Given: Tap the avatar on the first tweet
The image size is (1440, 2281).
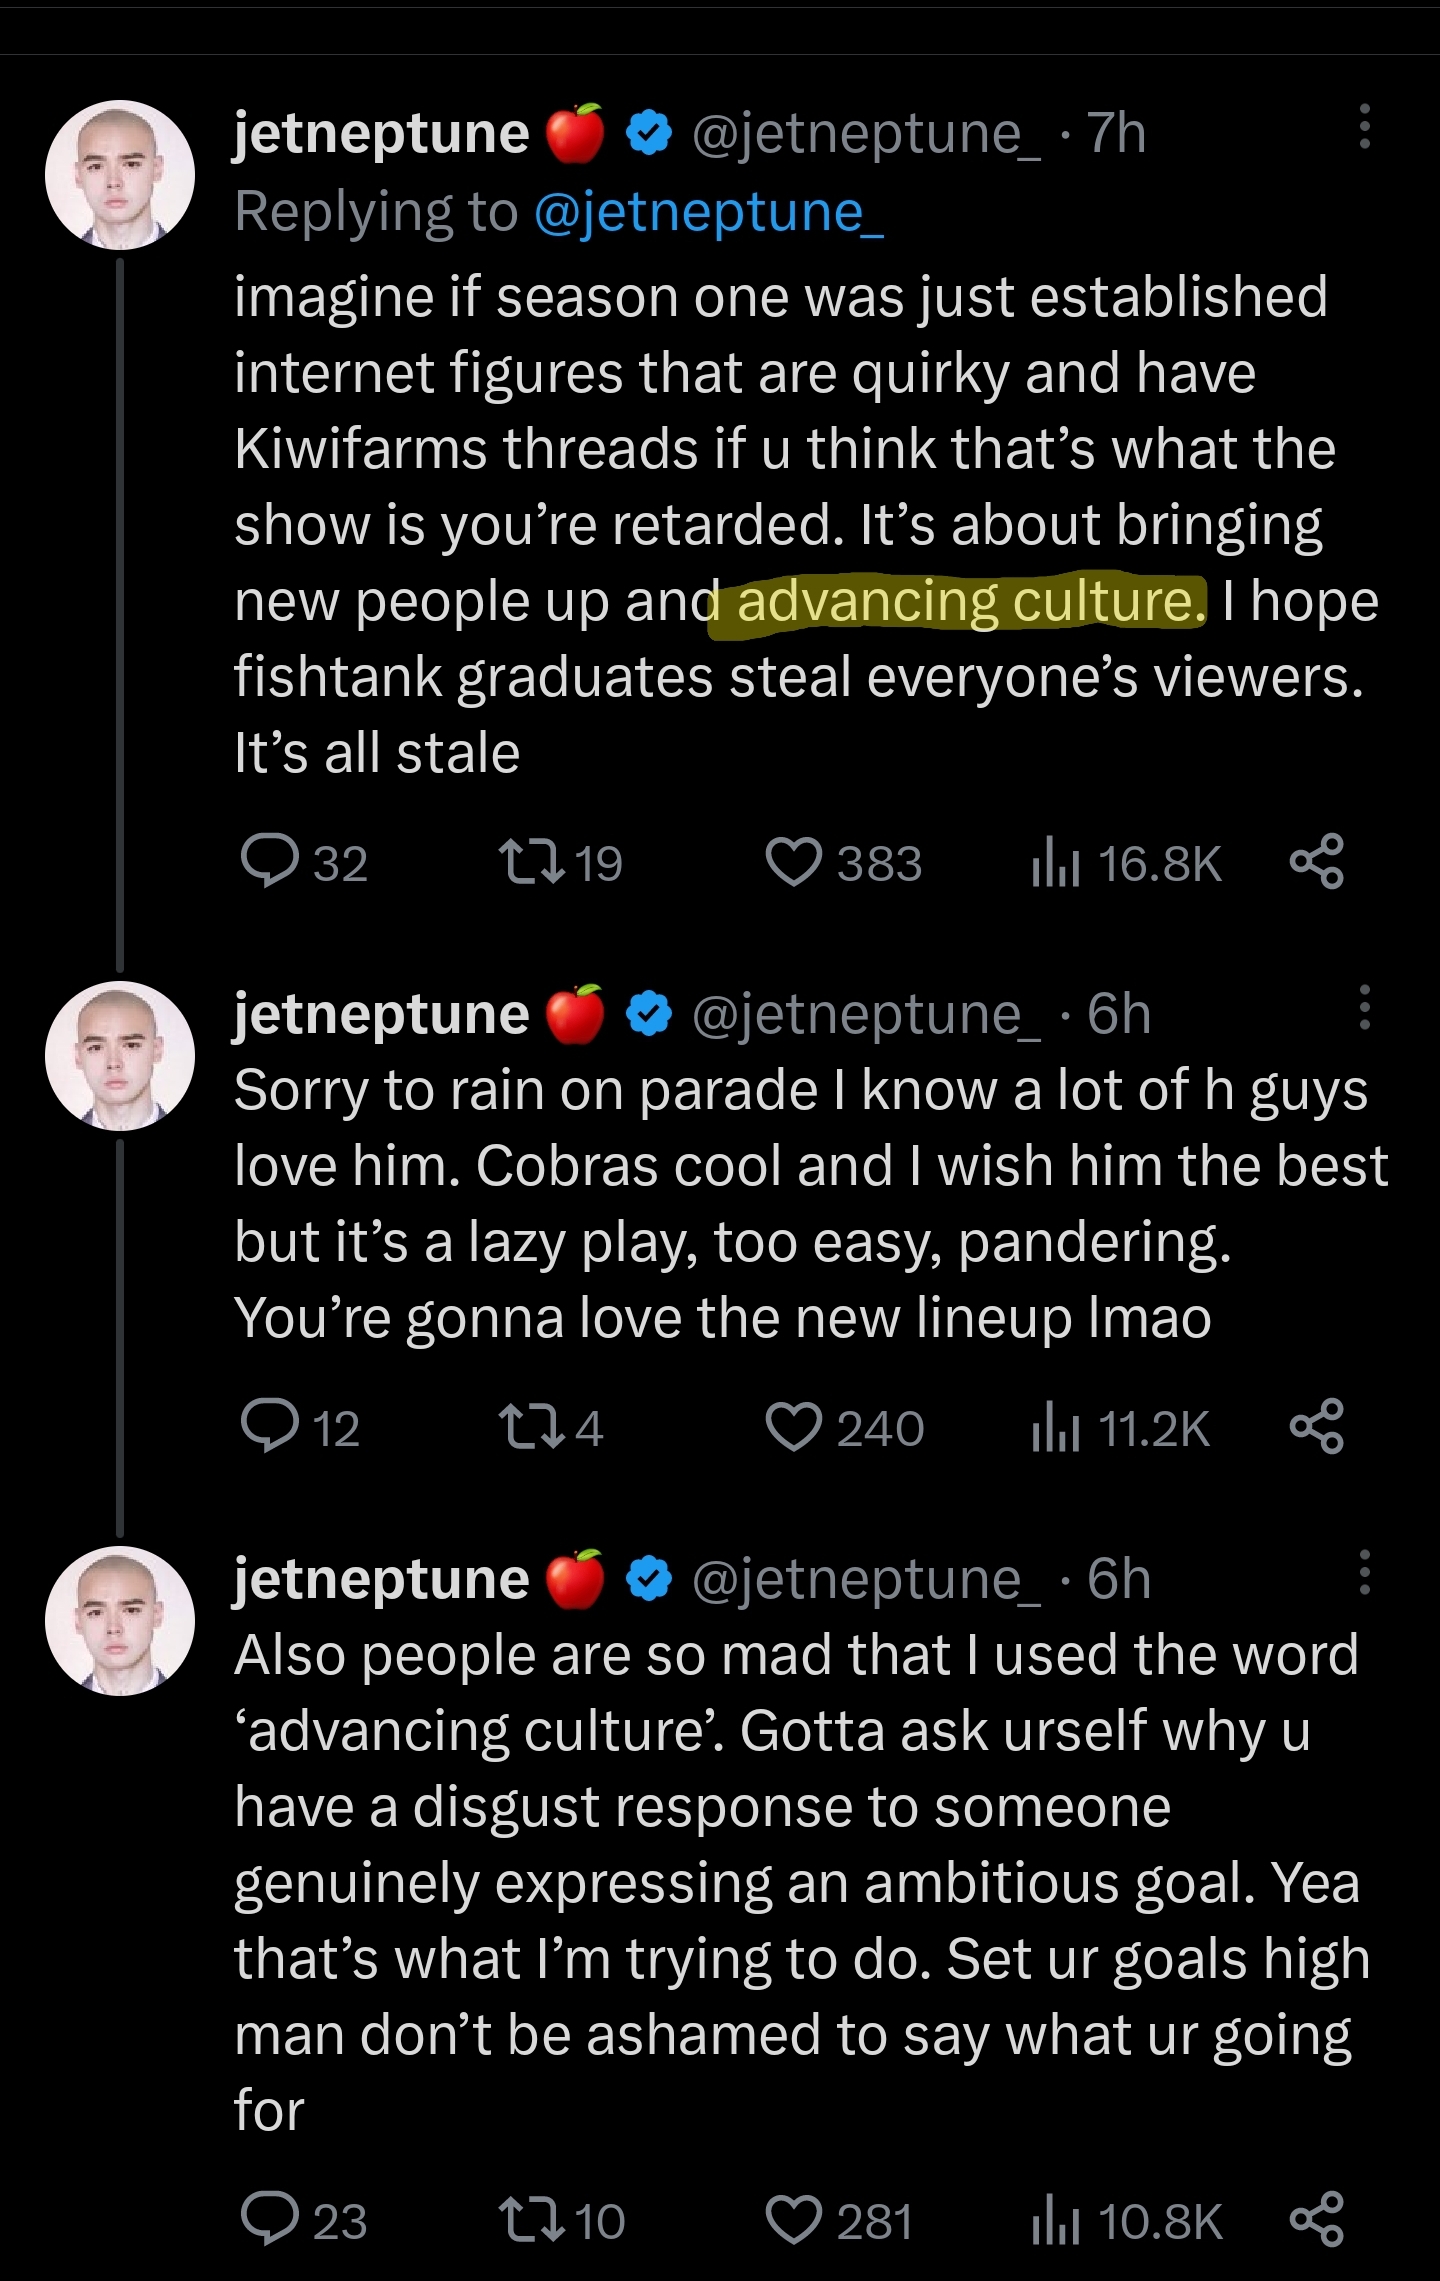Looking at the screenshot, I should [120, 175].
